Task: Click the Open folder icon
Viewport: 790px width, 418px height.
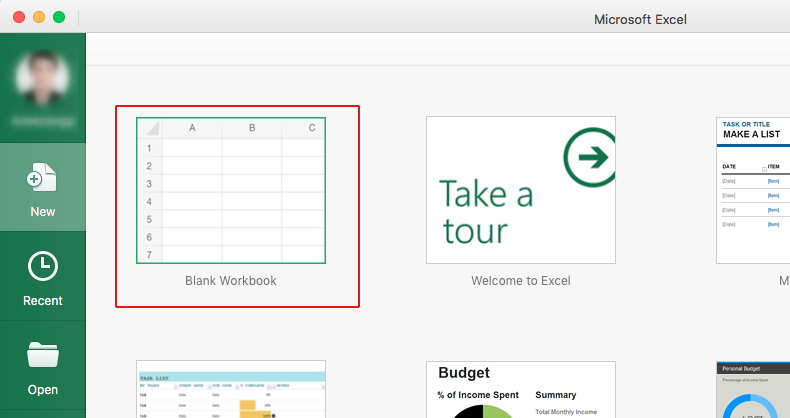Action: [x=43, y=355]
